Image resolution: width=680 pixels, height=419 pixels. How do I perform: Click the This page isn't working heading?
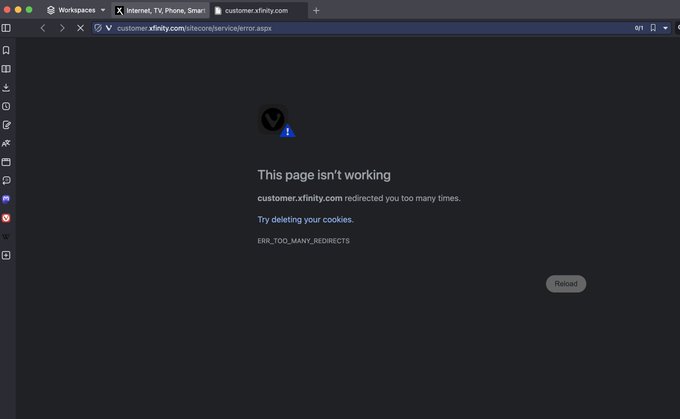324,175
